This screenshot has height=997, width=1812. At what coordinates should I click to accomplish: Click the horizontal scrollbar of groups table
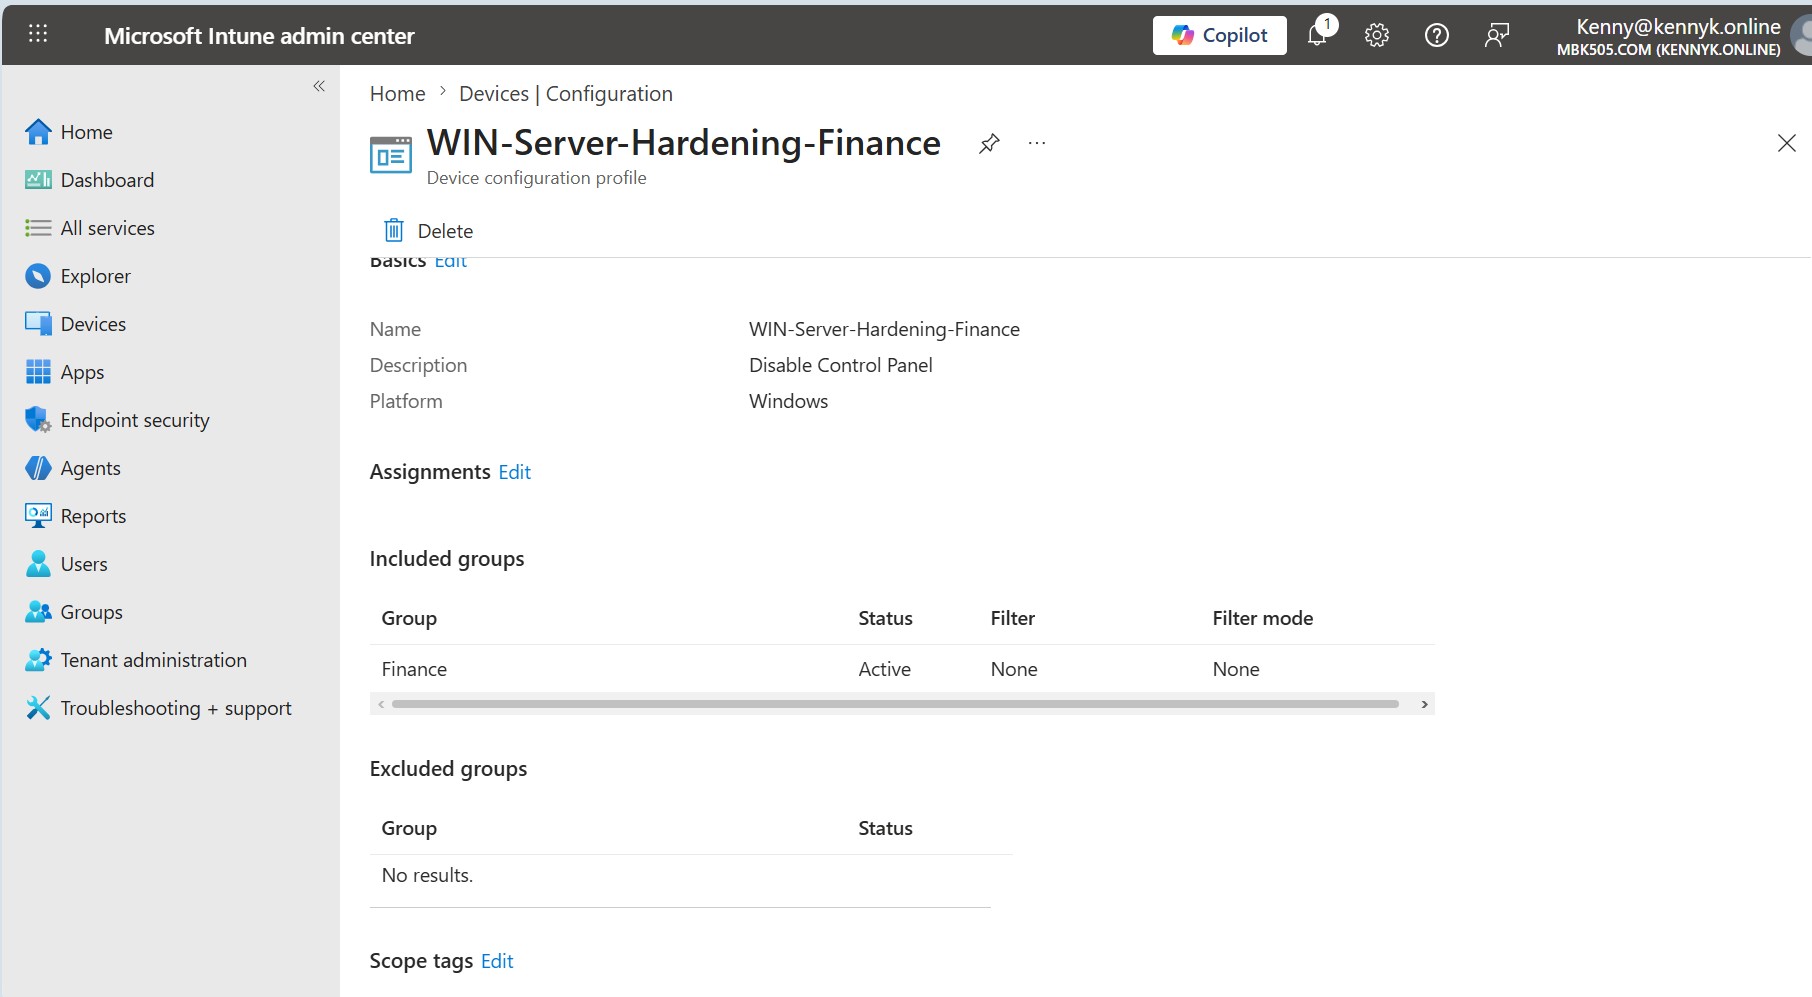tap(895, 704)
